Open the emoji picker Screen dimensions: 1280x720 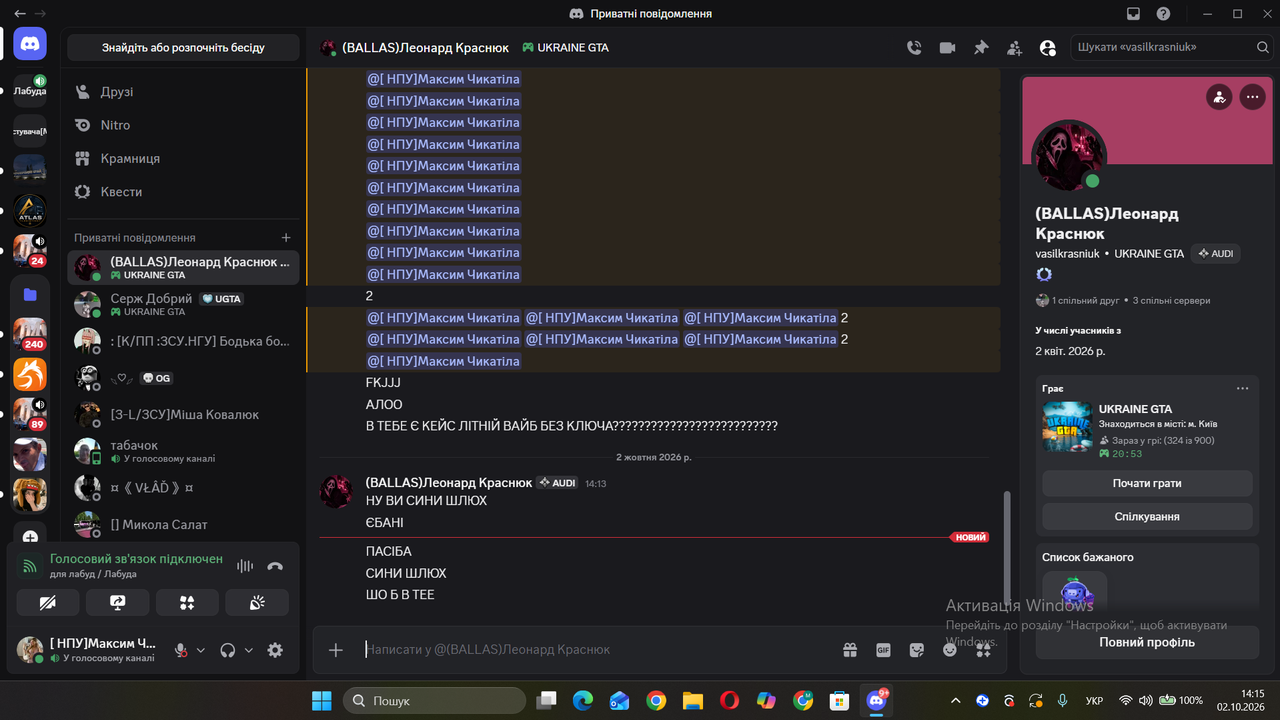click(x=950, y=650)
